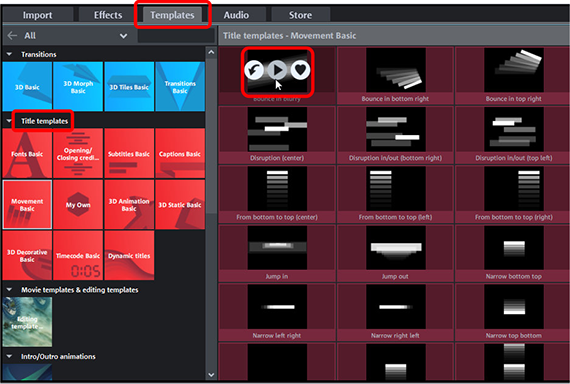This screenshot has height=384, width=570.
Task: Click the back arrow next to All
Action: (12, 36)
